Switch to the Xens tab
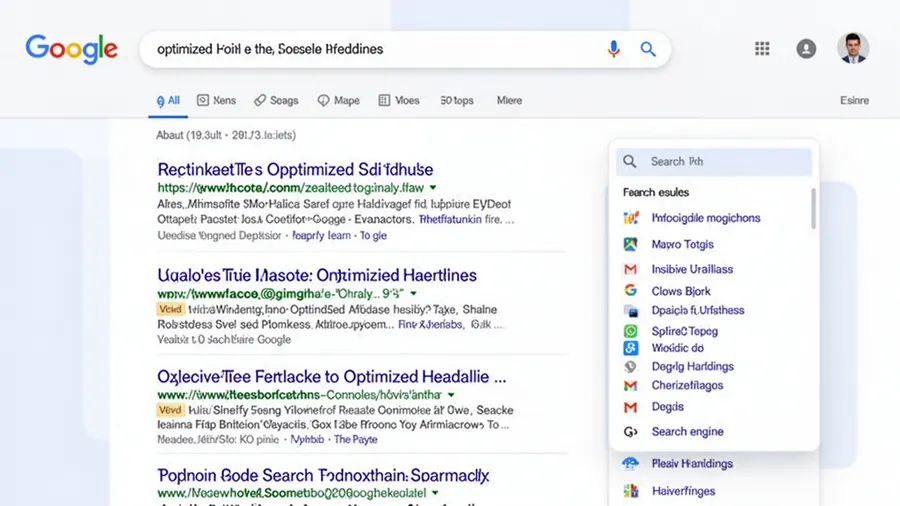 point(216,100)
